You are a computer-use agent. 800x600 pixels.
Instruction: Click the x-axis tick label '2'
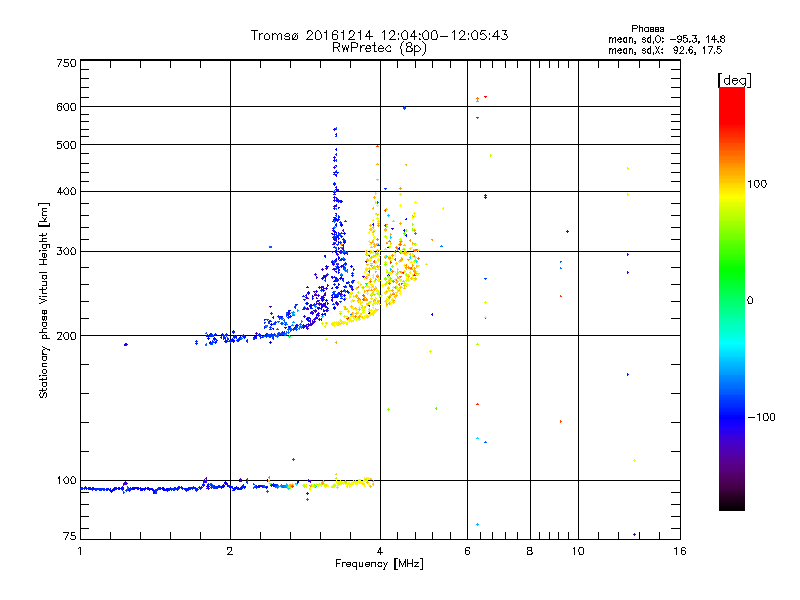coord(230,551)
